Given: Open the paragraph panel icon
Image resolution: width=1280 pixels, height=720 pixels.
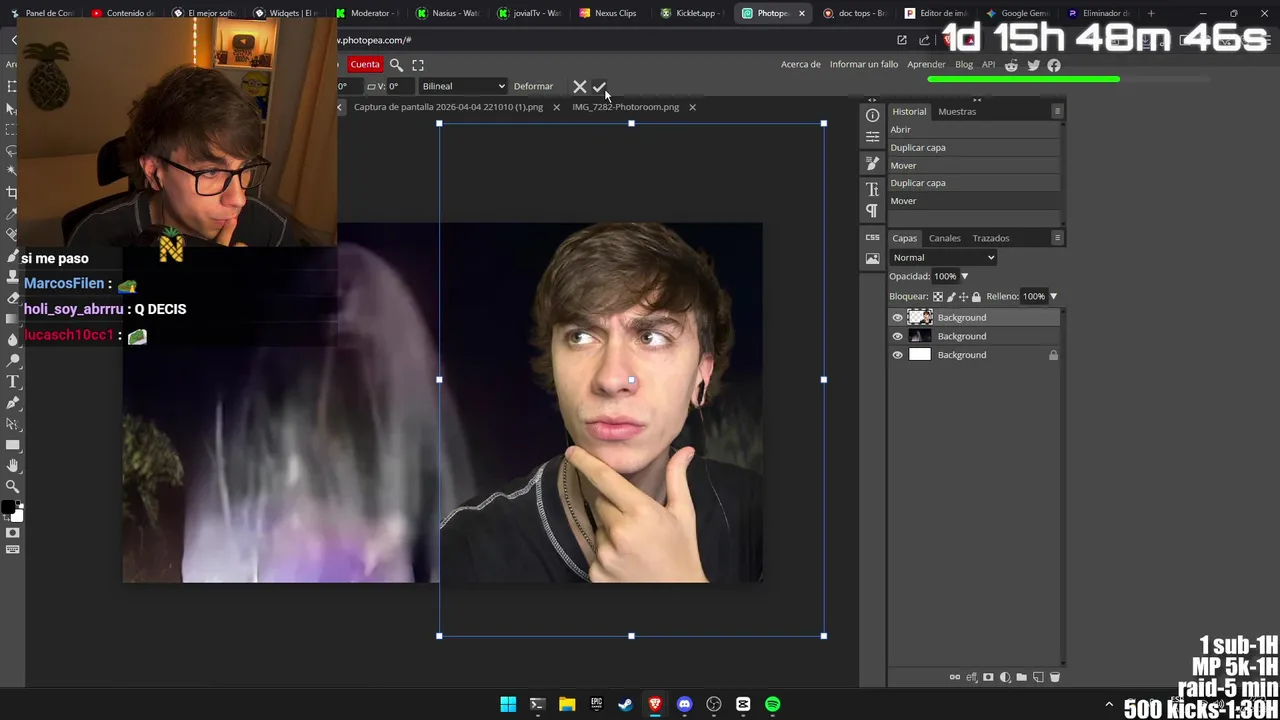Looking at the screenshot, I should [x=872, y=211].
